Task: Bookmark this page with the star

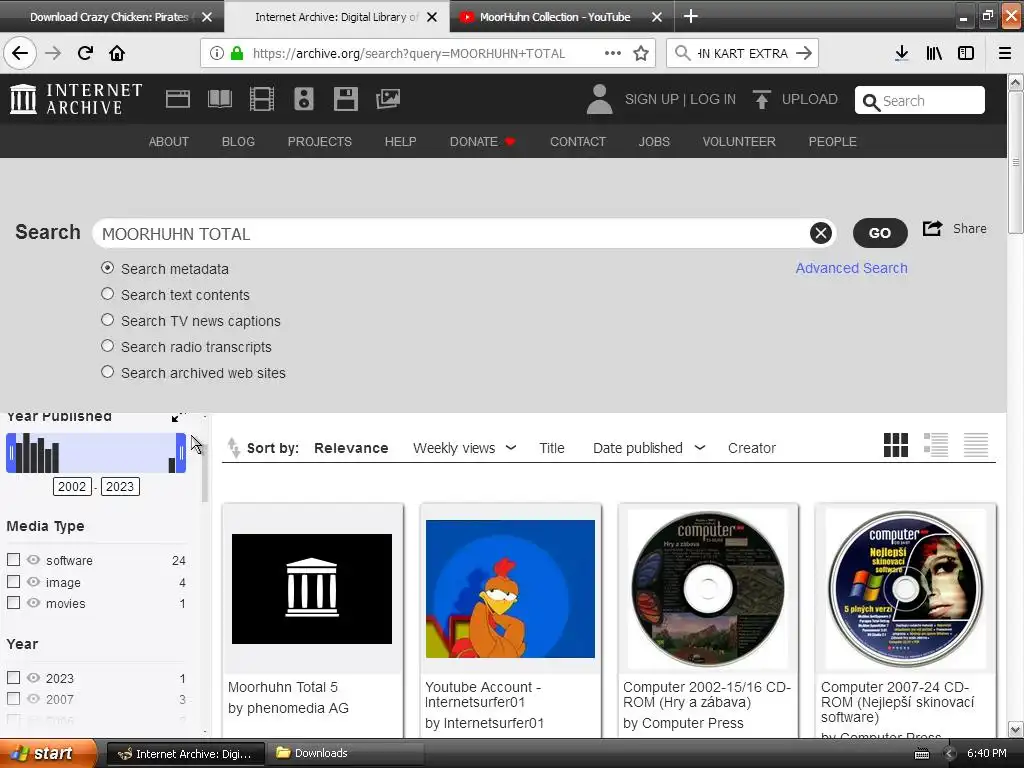Action: pos(641,54)
